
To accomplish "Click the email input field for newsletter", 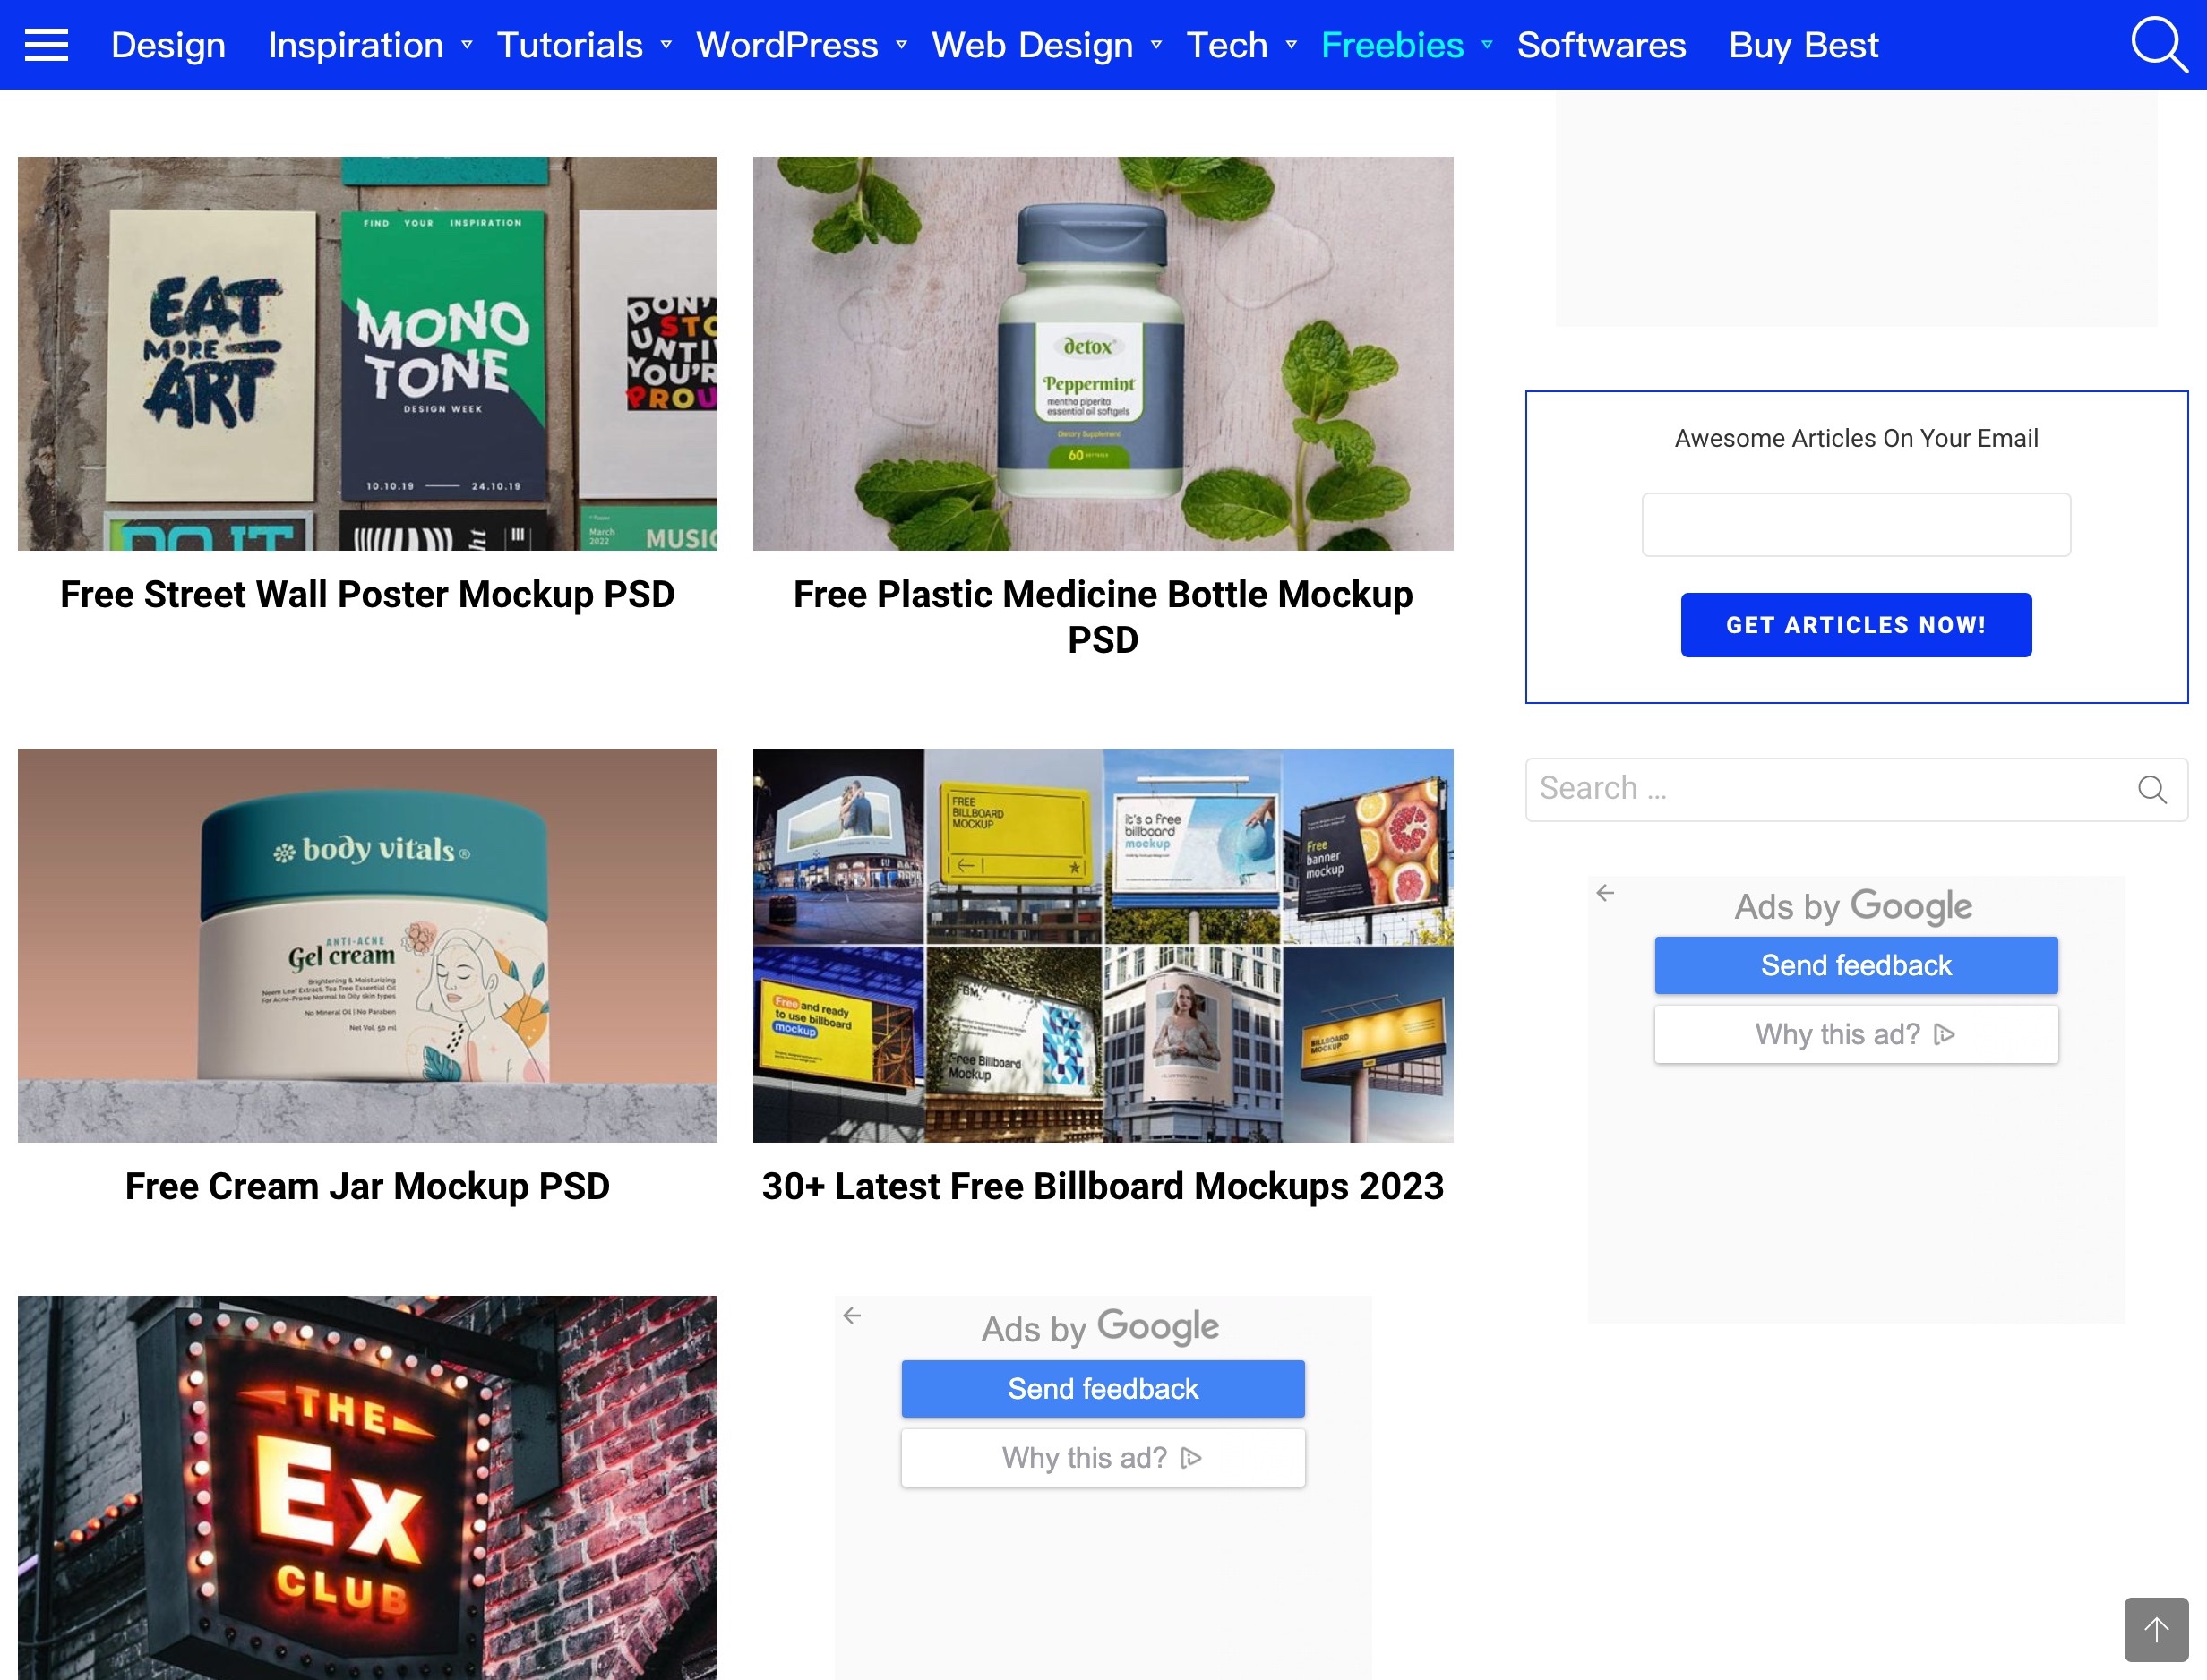I will coord(1856,524).
